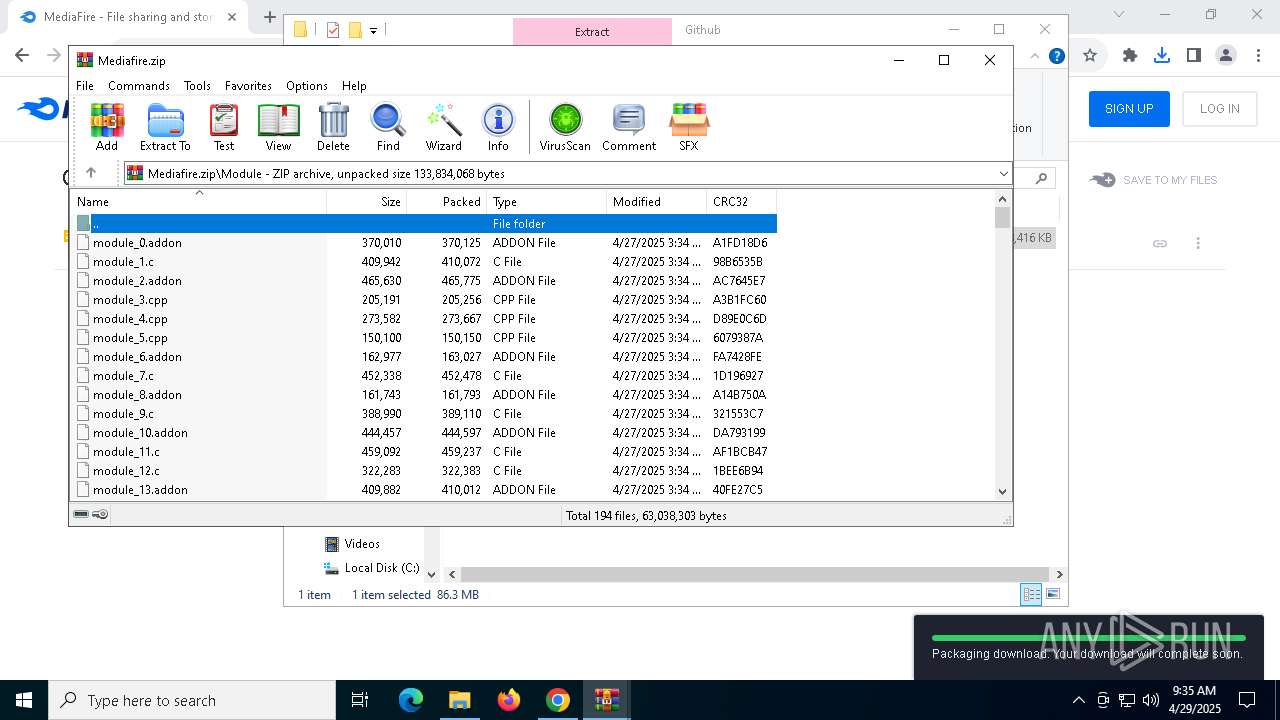Open Microsoft Edge from taskbar
Viewport: 1280px width, 720px height.
click(411, 700)
